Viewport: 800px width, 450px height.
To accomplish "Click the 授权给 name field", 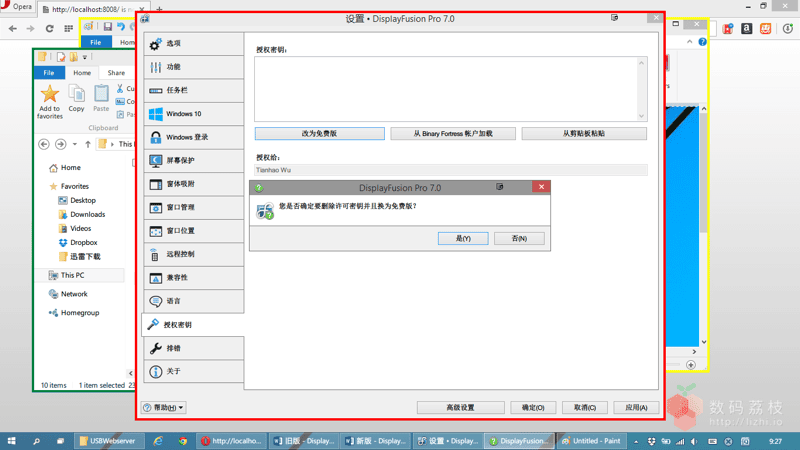I will pos(451,170).
